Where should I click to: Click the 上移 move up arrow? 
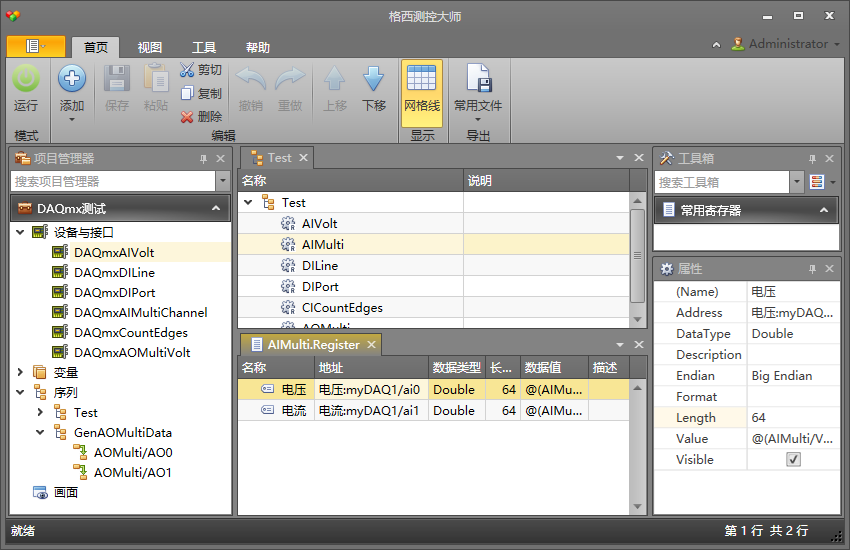point(334,79)
